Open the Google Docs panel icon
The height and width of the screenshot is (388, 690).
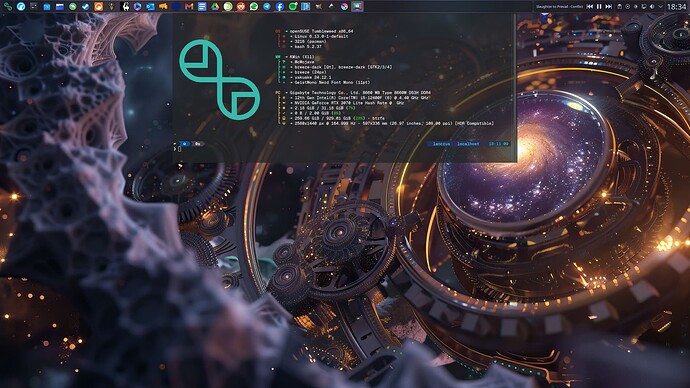[202, 6]
